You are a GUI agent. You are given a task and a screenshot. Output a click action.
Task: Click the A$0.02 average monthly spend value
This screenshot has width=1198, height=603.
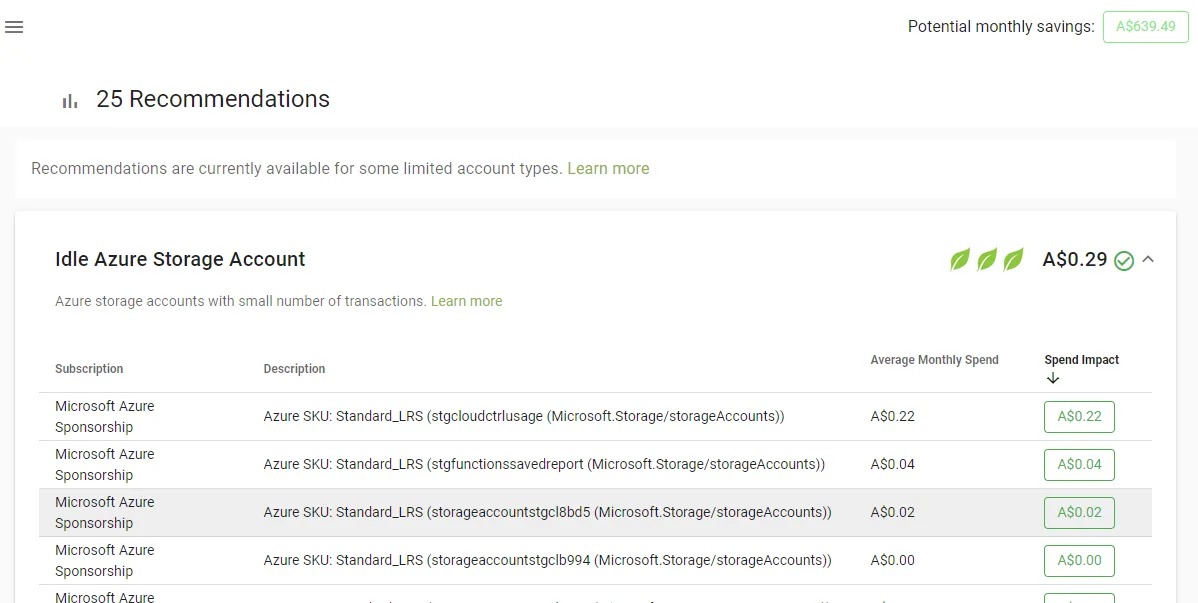click(892, 513)
